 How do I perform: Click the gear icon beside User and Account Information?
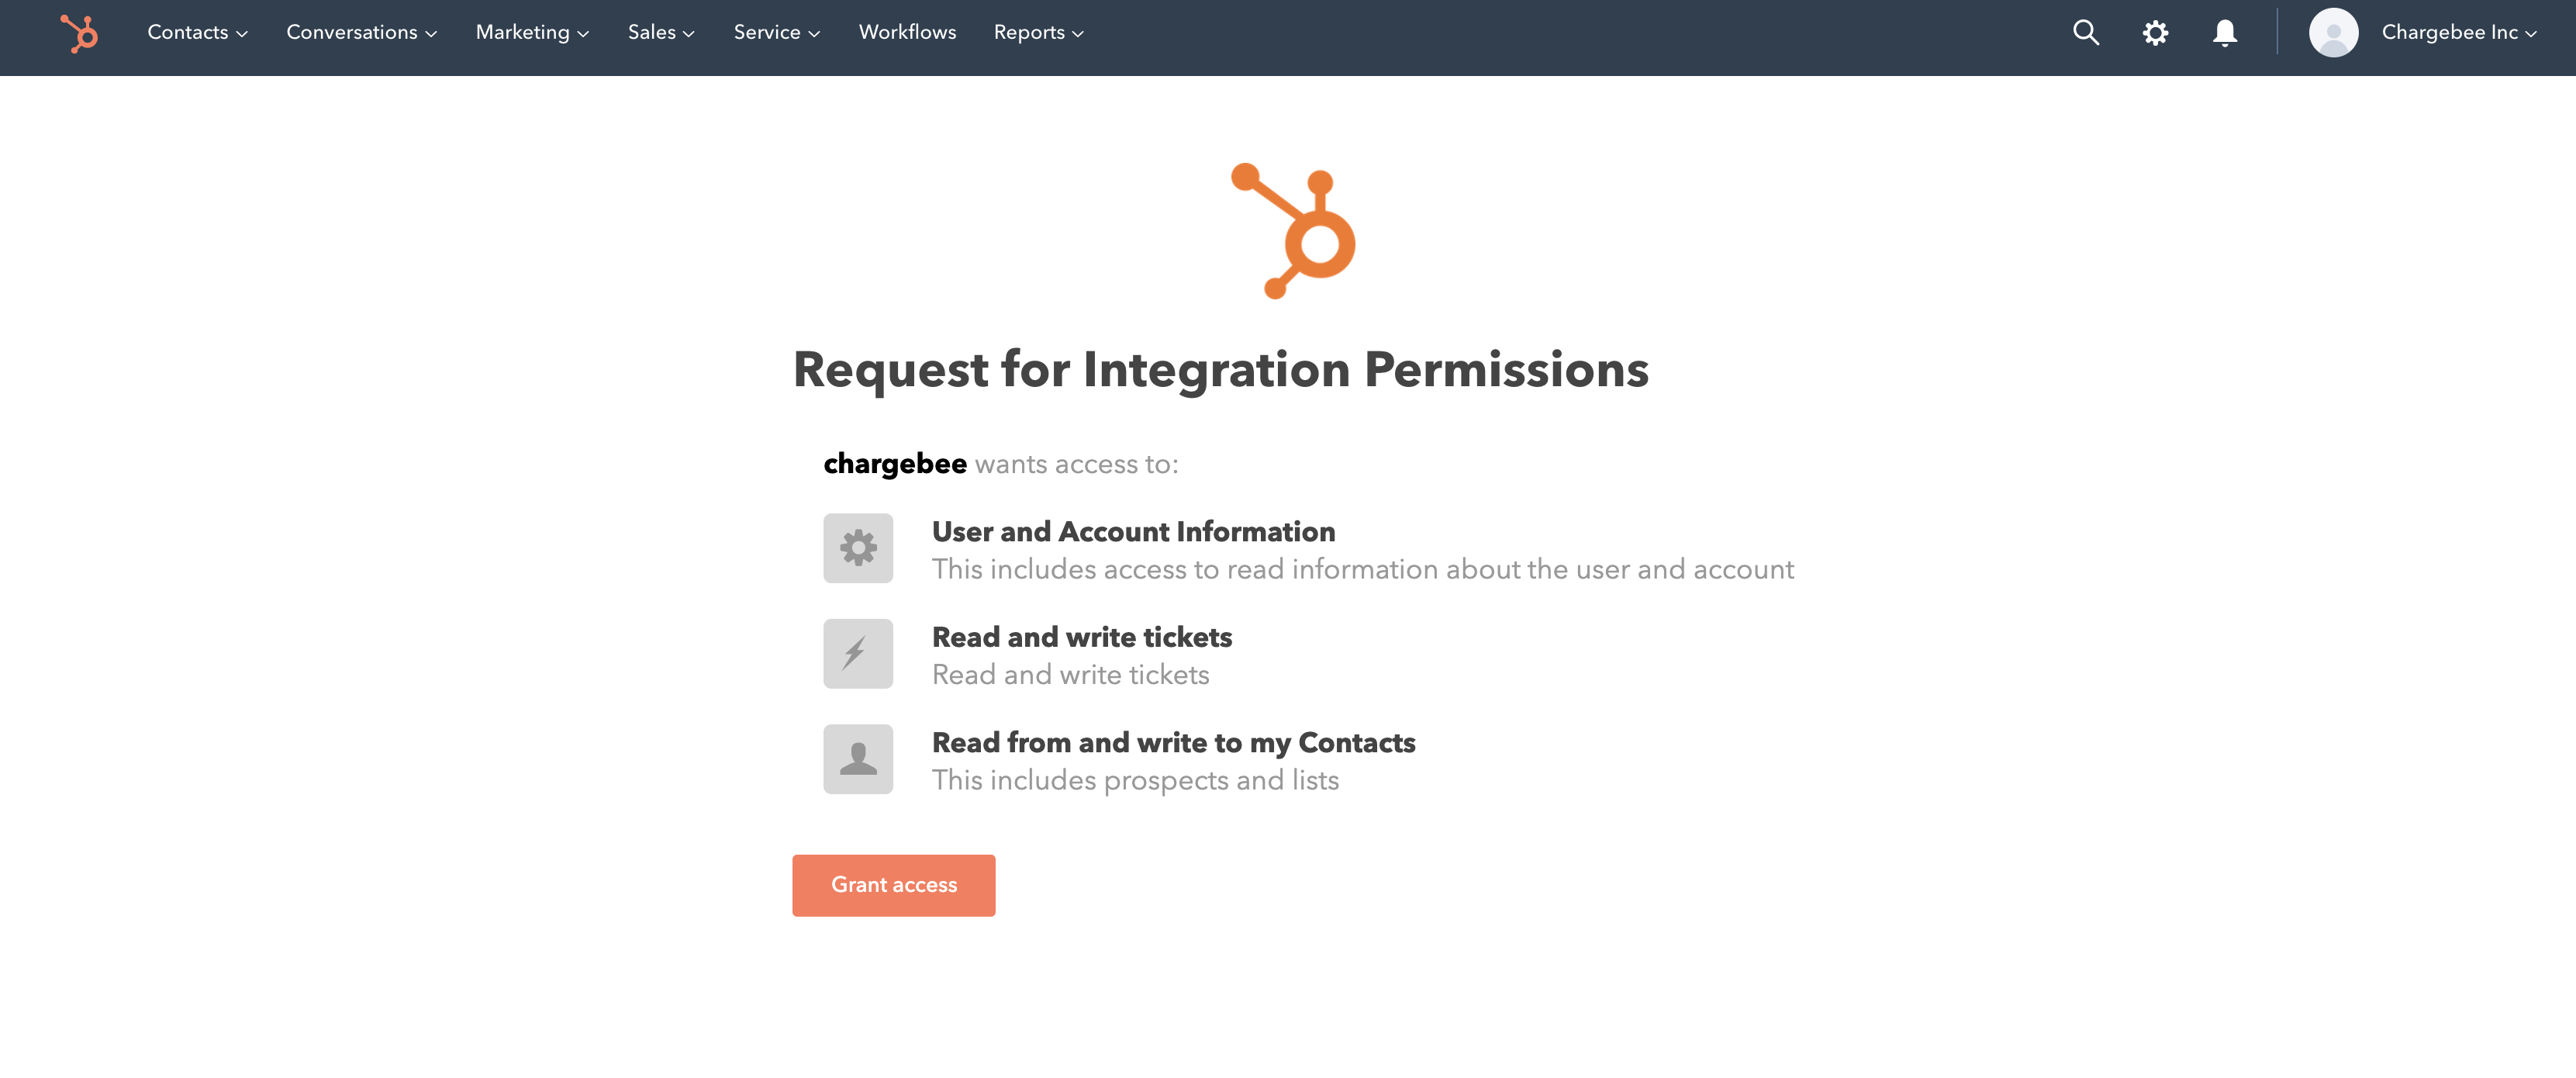click(x=858, y=548)
